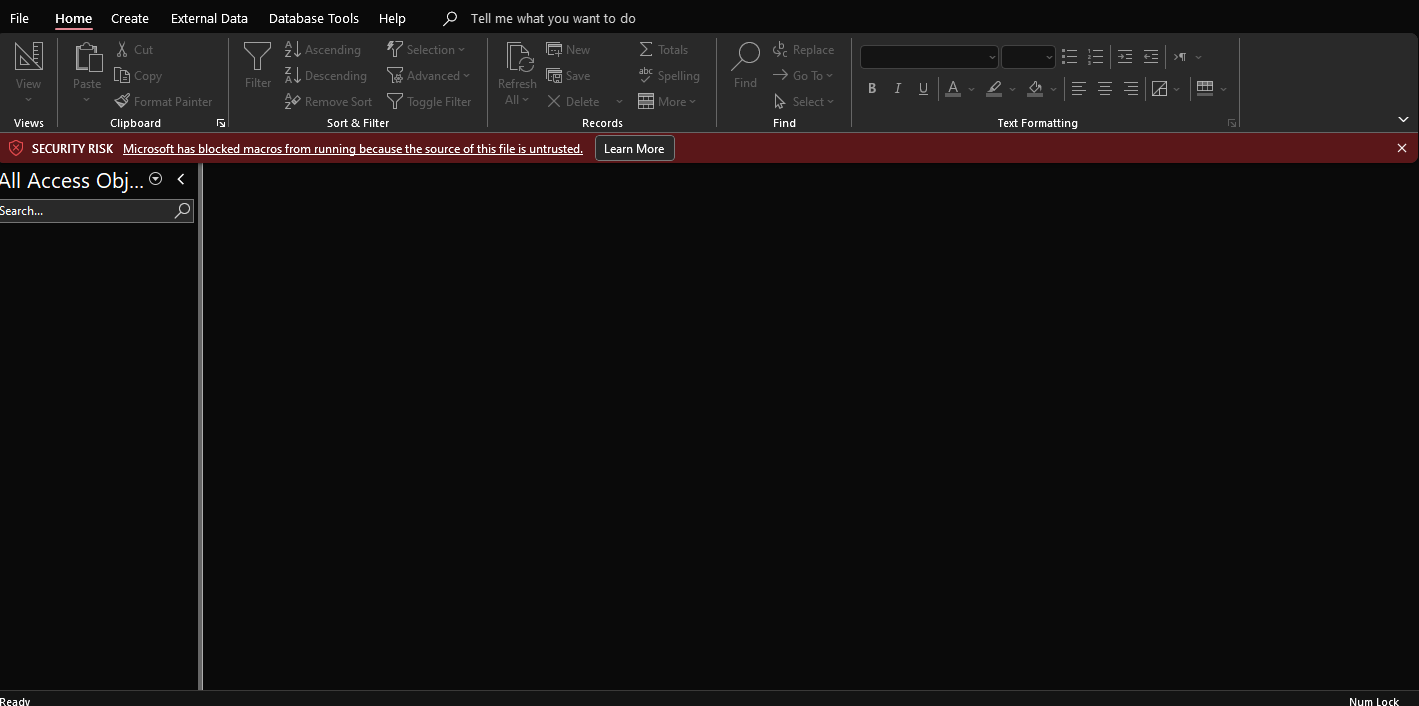Click the Cut scissors command
Image resolution: width=1419 pixels, height=706 pixels.
[x=134, y=49]
